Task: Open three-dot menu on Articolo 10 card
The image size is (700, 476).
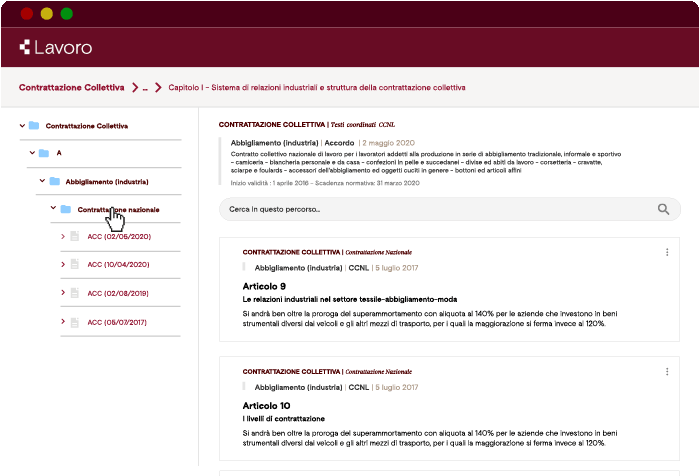Action: click(x=667, y=371)
